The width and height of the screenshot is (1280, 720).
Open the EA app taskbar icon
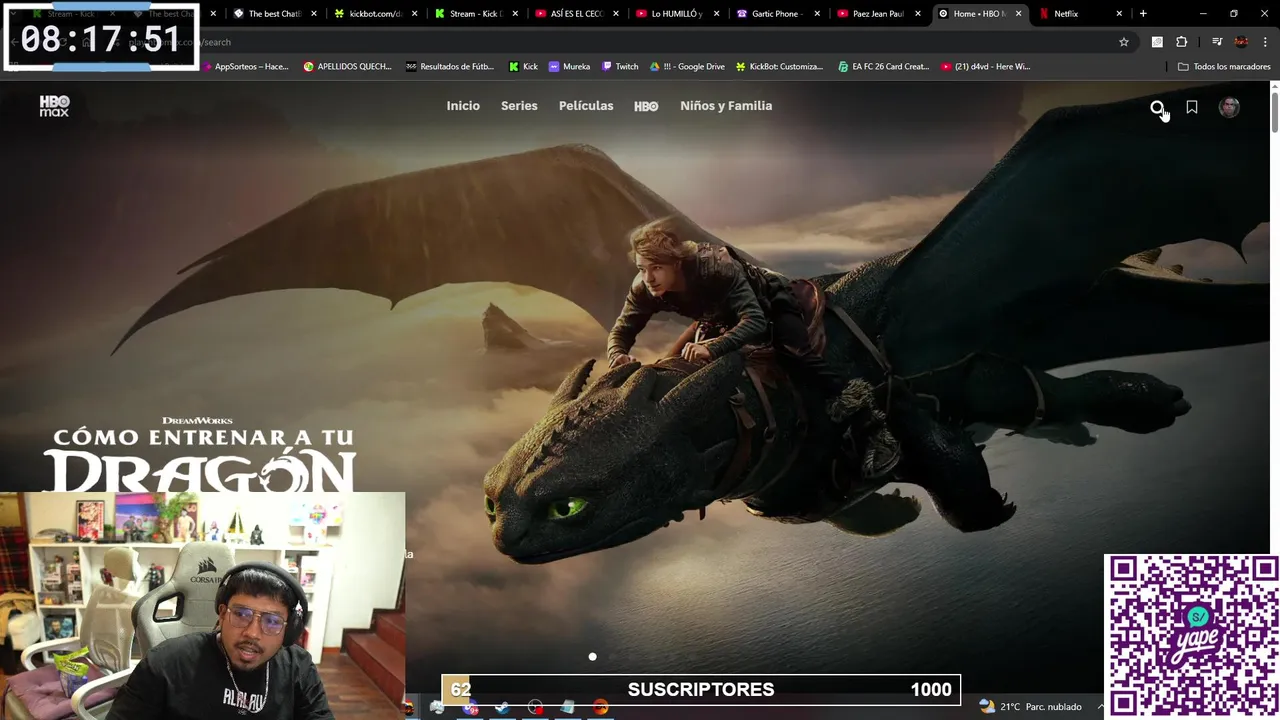[600, 708]
